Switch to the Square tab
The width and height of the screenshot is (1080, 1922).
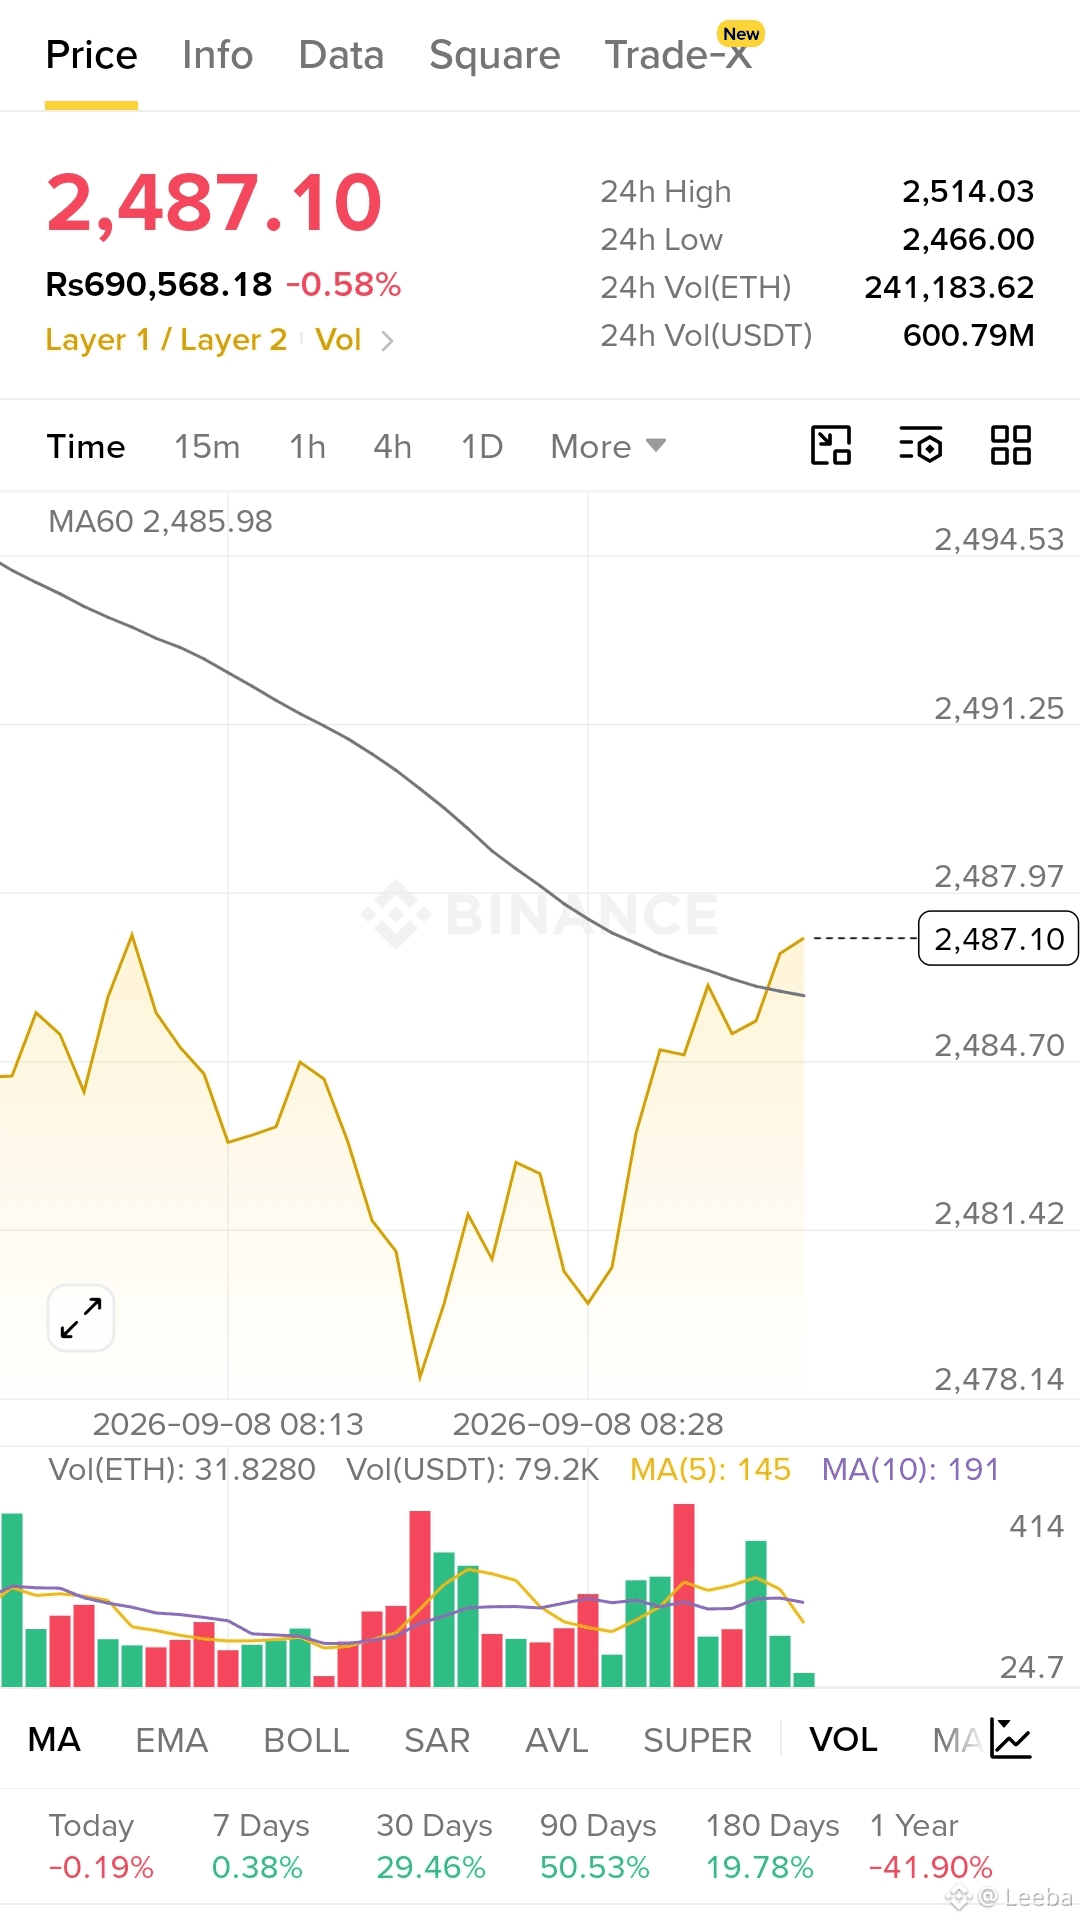click(x=494, y=55)
